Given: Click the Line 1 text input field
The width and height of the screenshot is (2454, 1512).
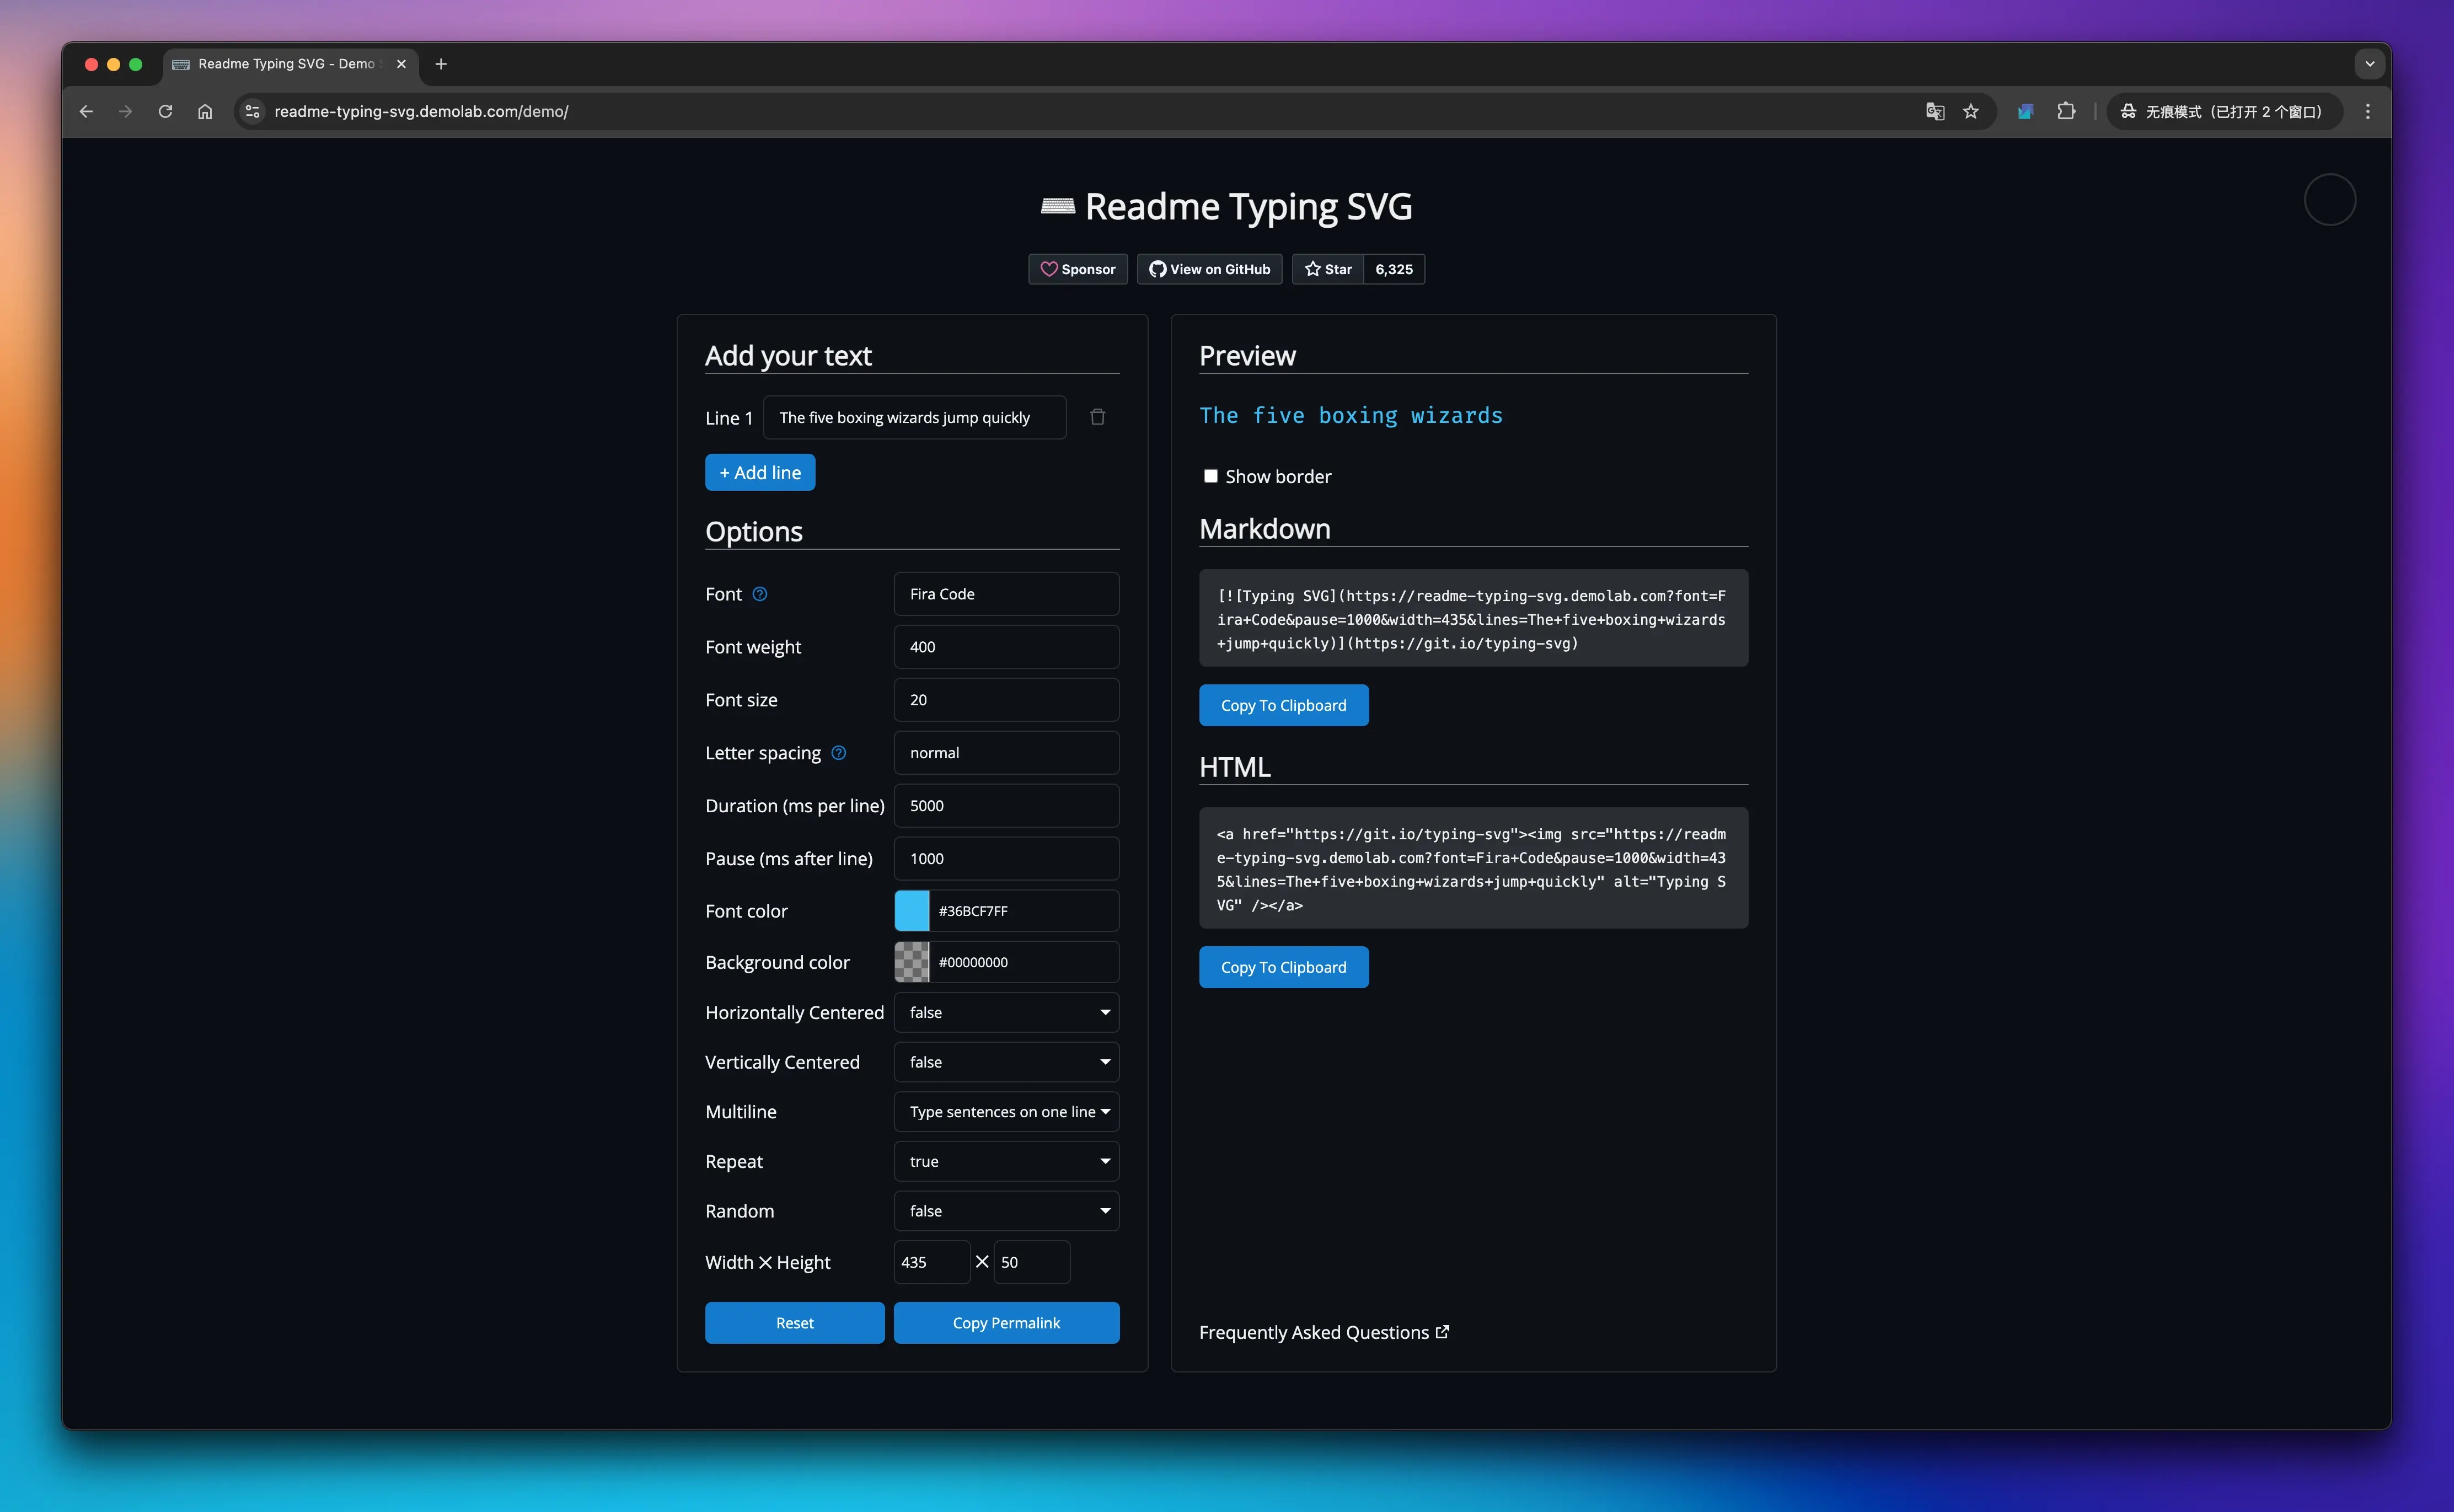Looking at the screenshot, I should click(913, 418).
